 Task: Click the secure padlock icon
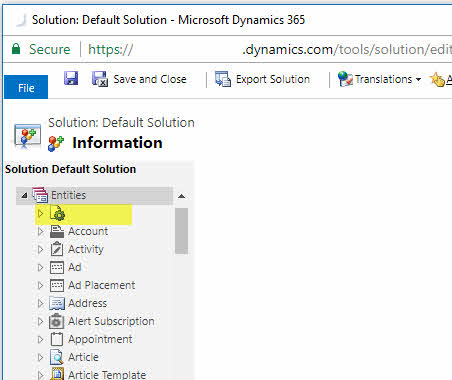pyautogui.click(x=16, y=49)
